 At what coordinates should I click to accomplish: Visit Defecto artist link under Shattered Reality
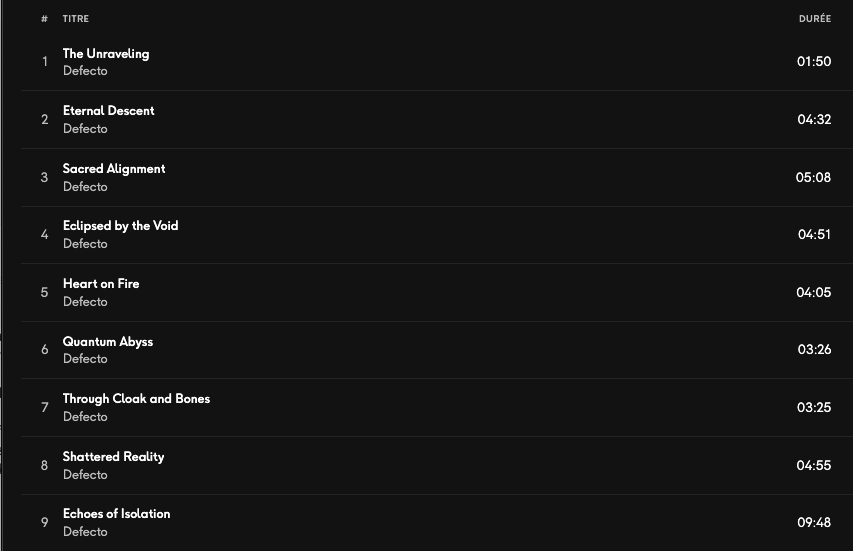[x=85, y=475]
